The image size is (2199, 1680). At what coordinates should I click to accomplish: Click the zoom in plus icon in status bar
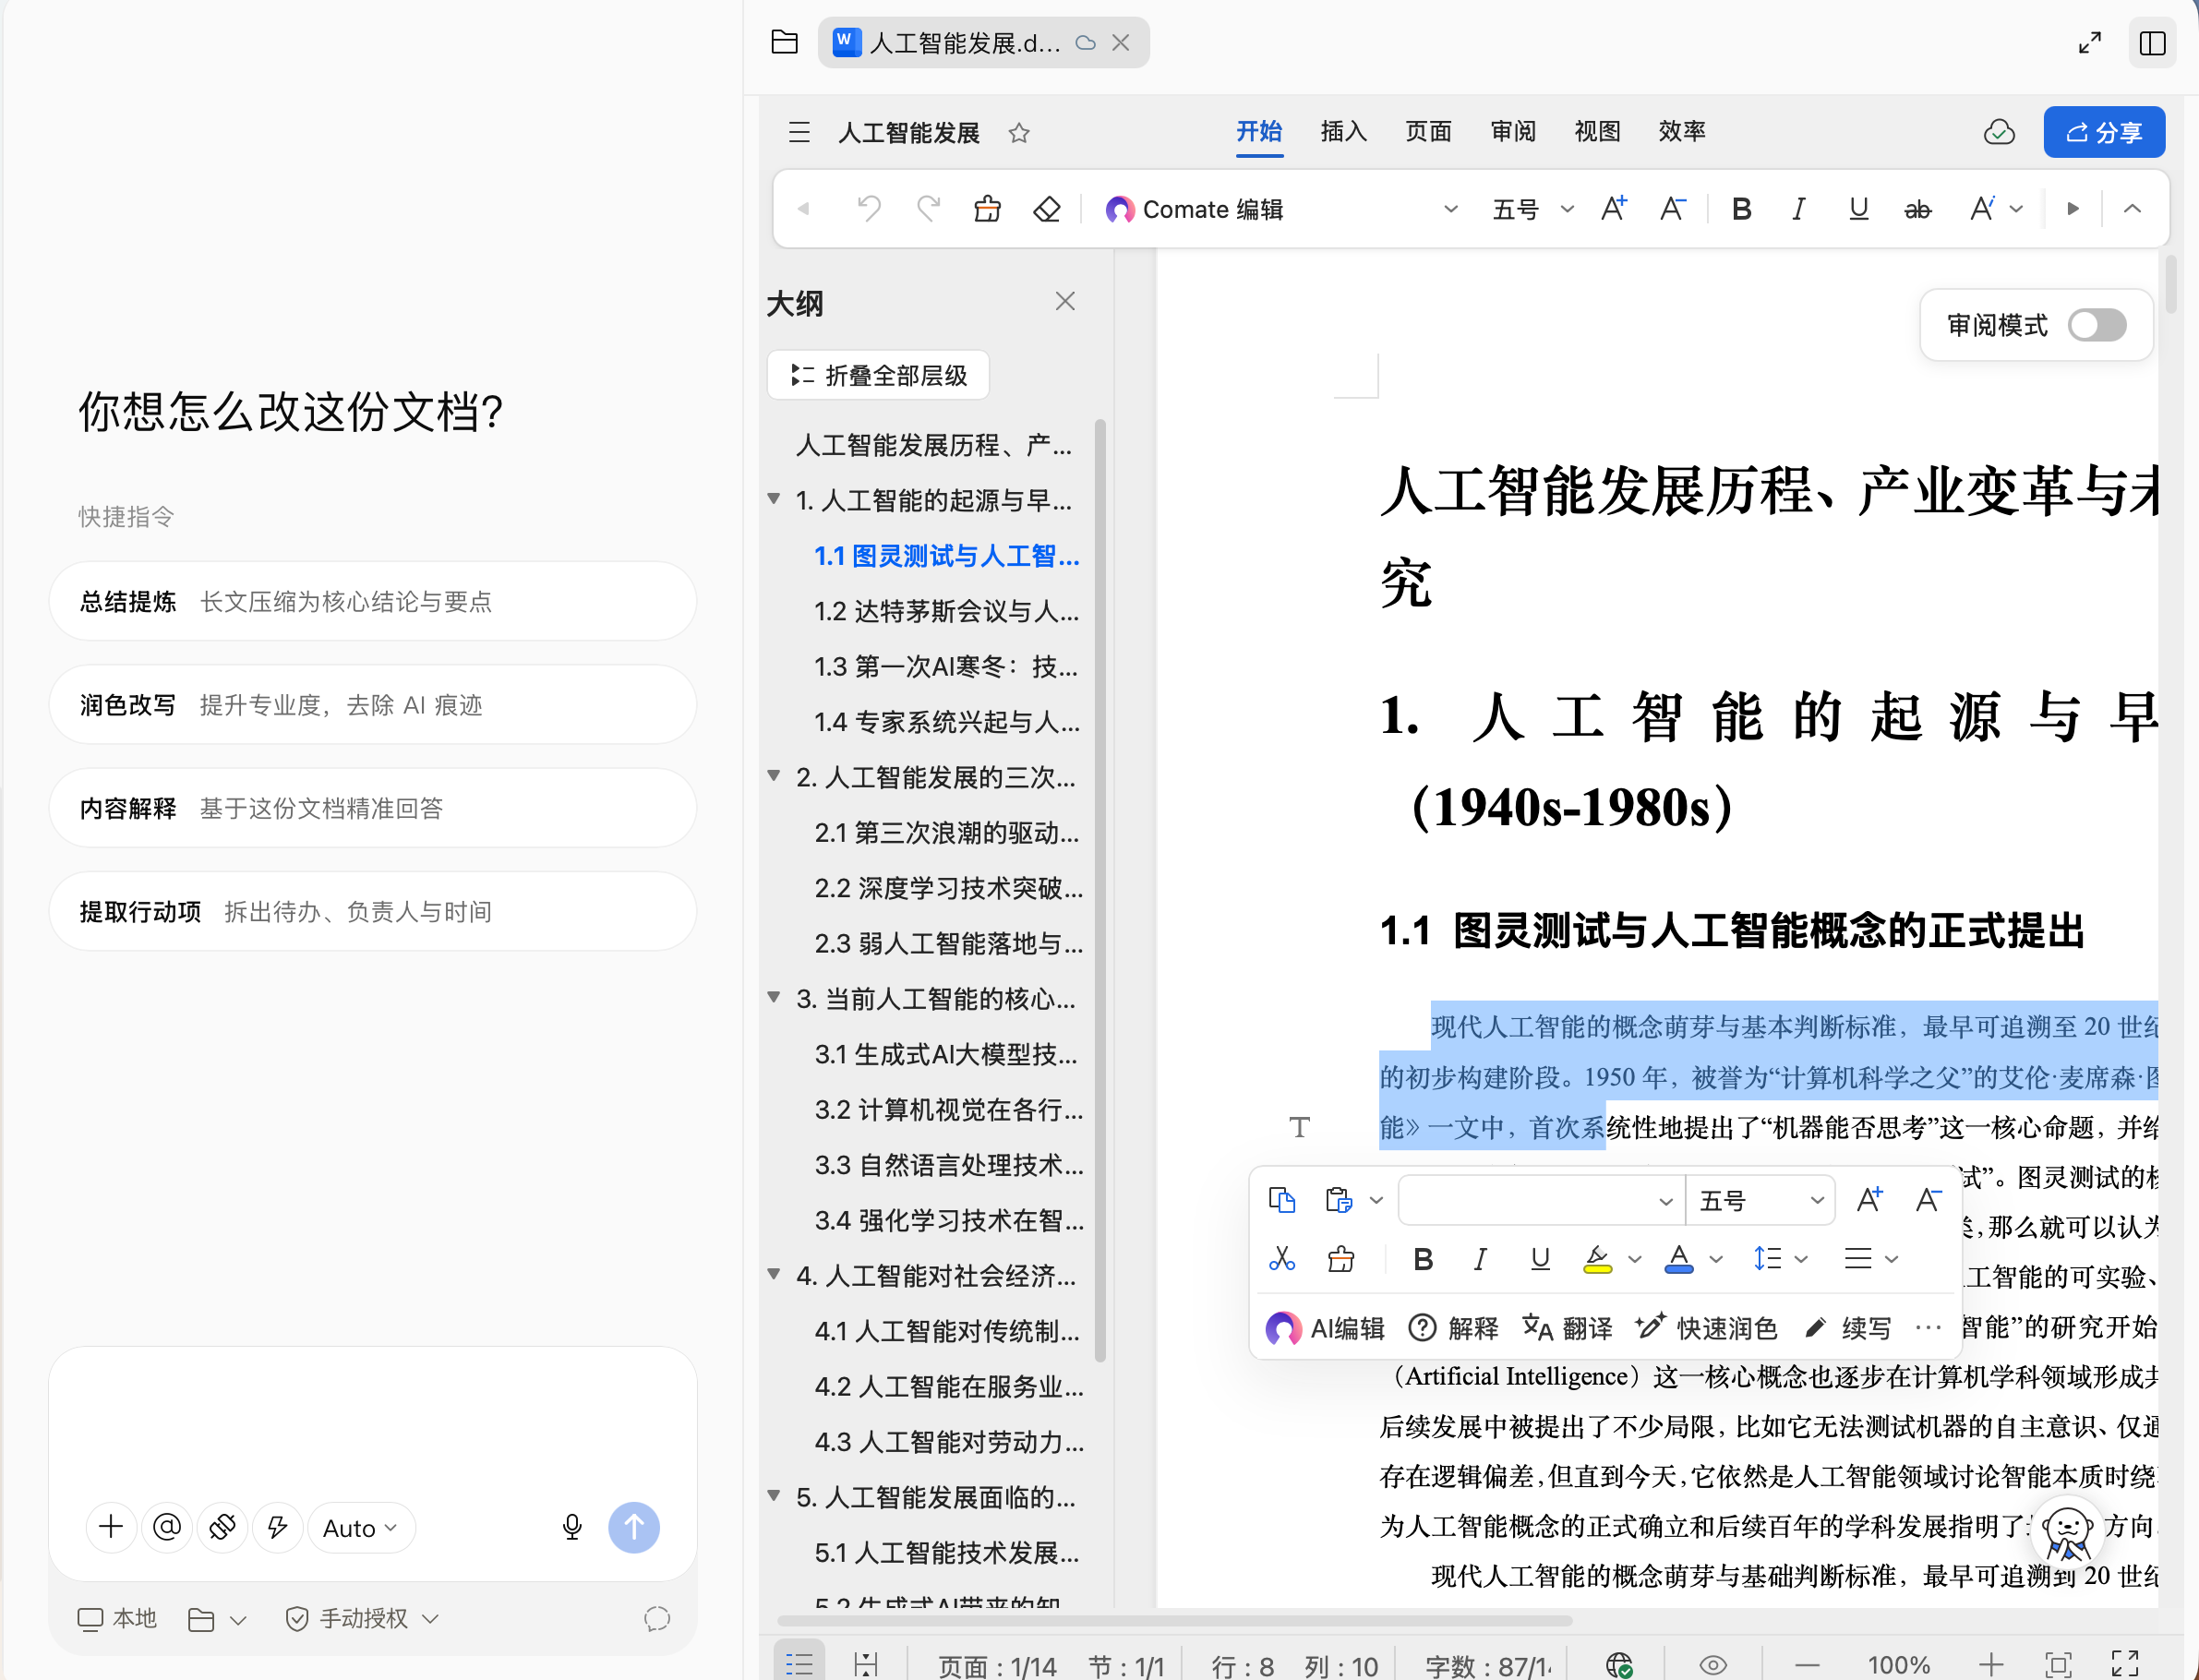1991,1664
